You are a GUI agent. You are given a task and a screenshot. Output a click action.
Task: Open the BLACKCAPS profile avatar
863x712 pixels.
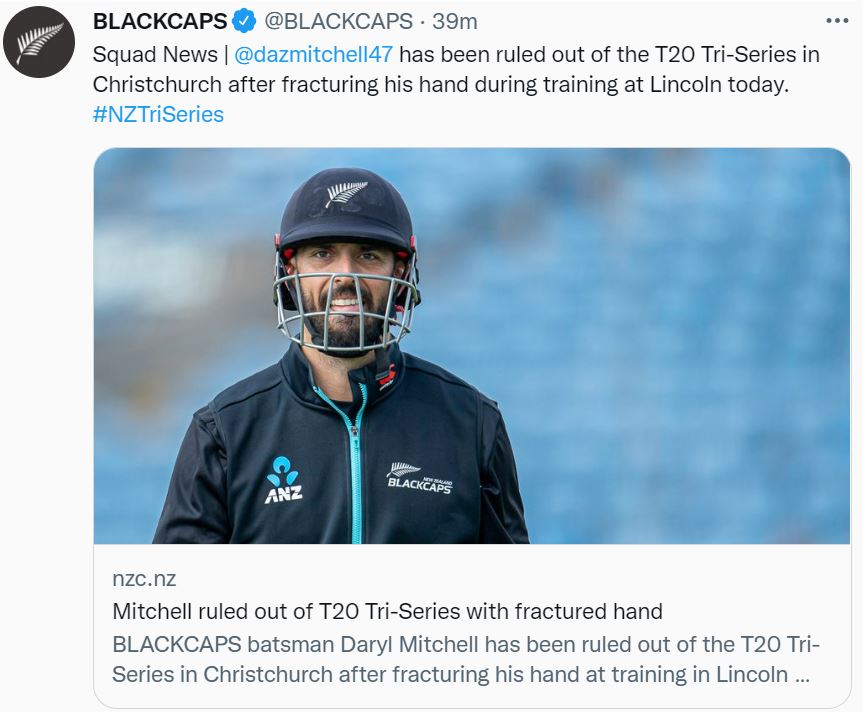39,42
